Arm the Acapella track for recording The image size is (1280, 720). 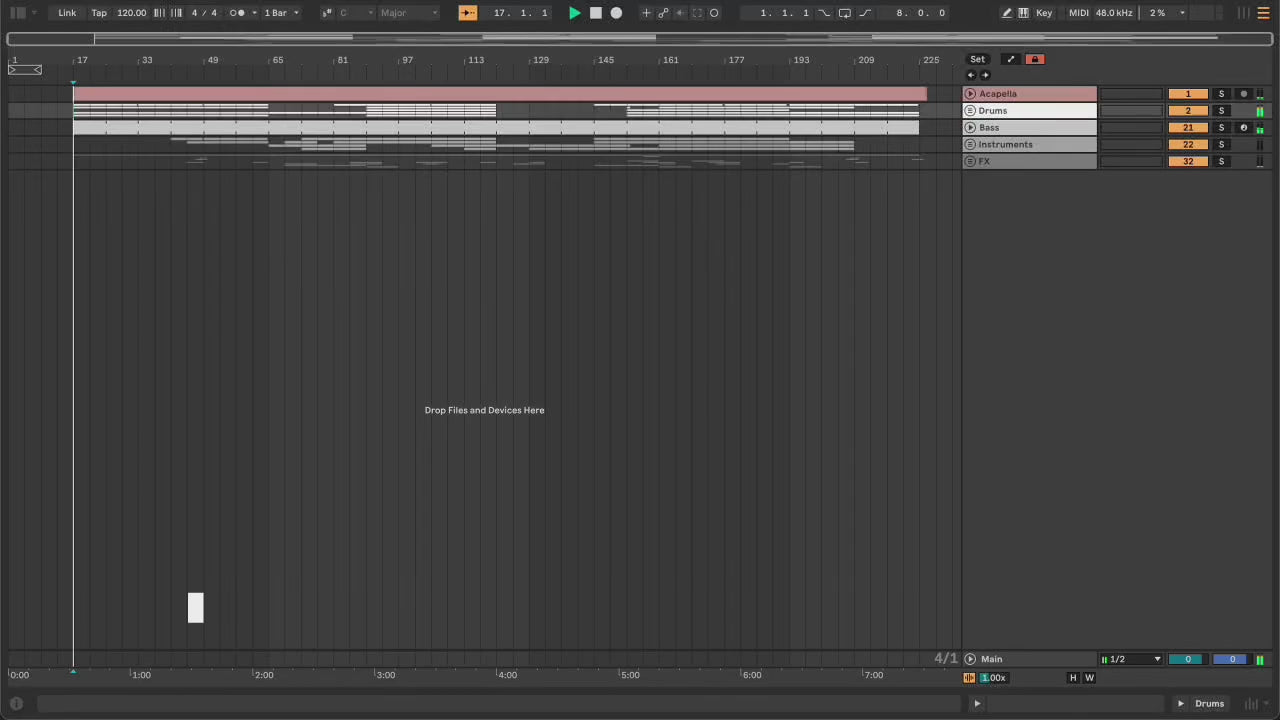[x=1243, y=94]
